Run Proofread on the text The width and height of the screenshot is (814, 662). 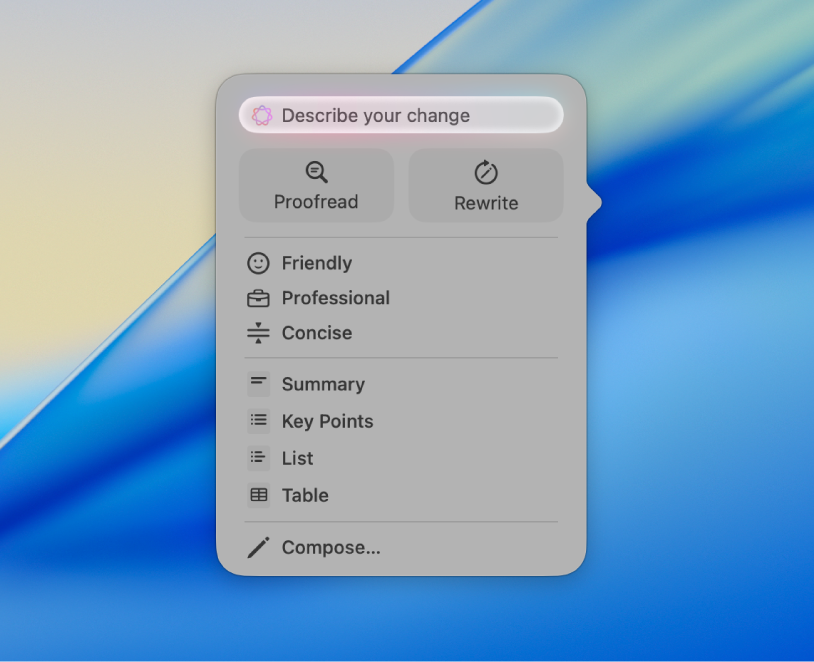pos(316,186)
